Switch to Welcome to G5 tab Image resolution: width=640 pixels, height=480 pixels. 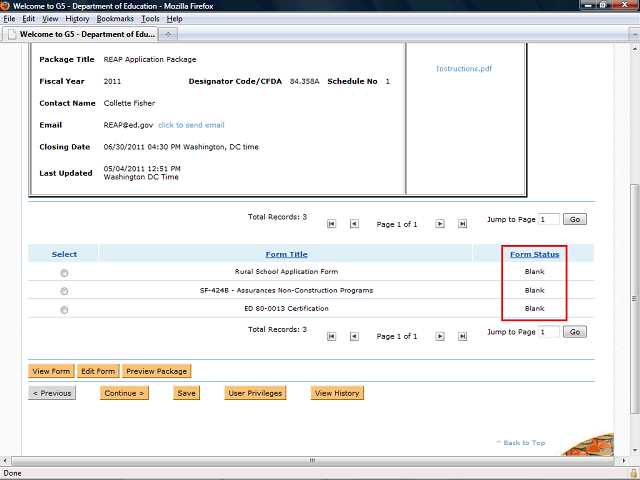coord(80,34)
